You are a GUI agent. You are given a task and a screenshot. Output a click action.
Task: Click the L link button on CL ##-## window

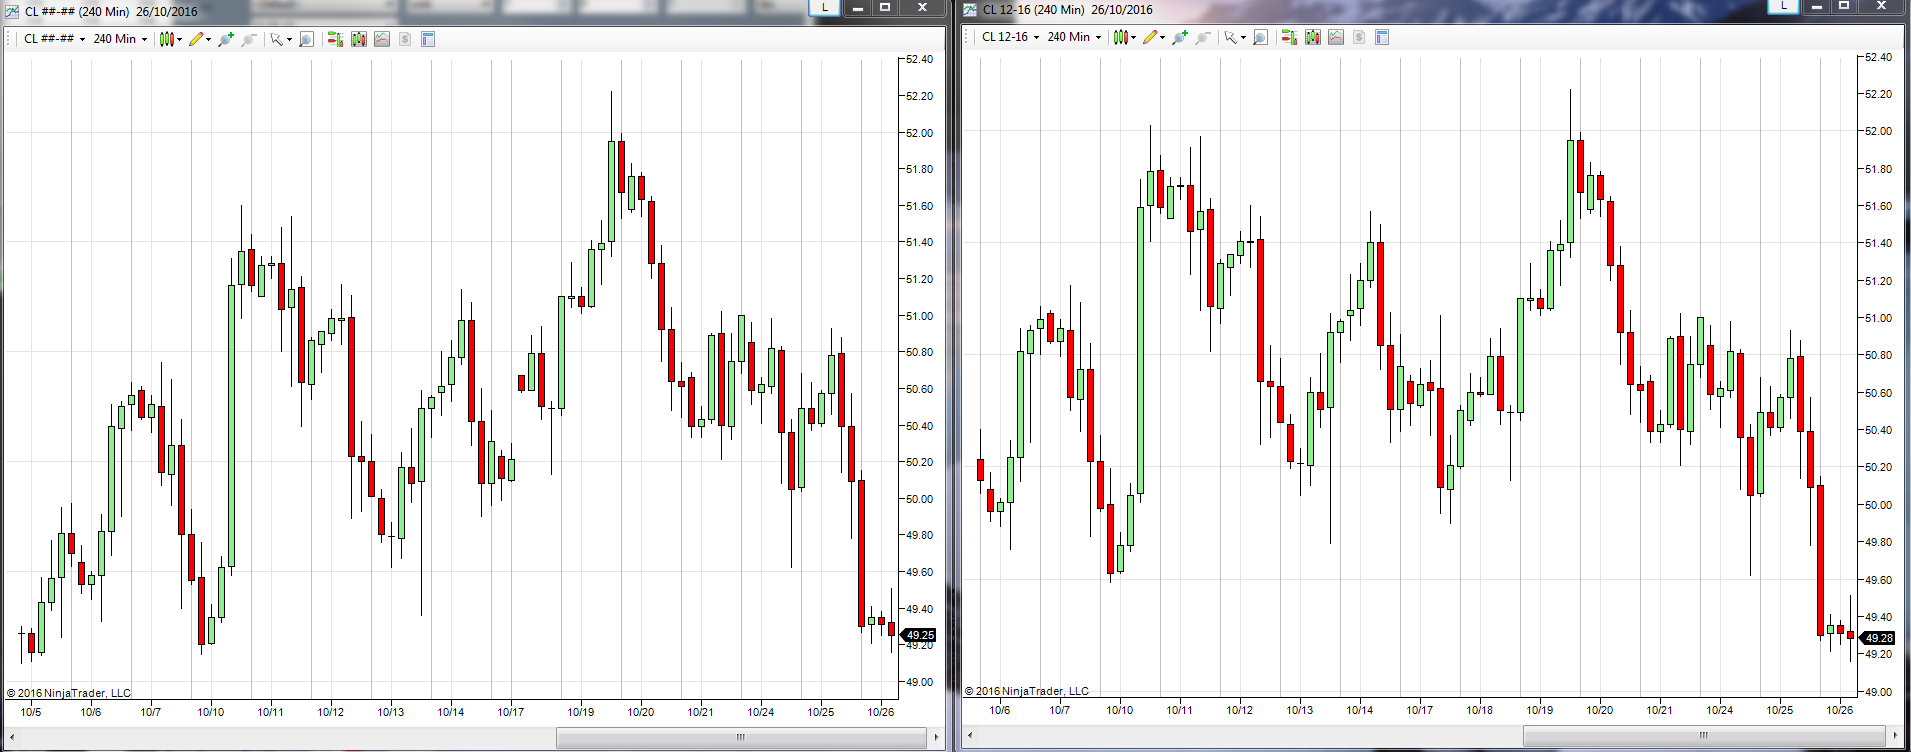coord(824,7)
